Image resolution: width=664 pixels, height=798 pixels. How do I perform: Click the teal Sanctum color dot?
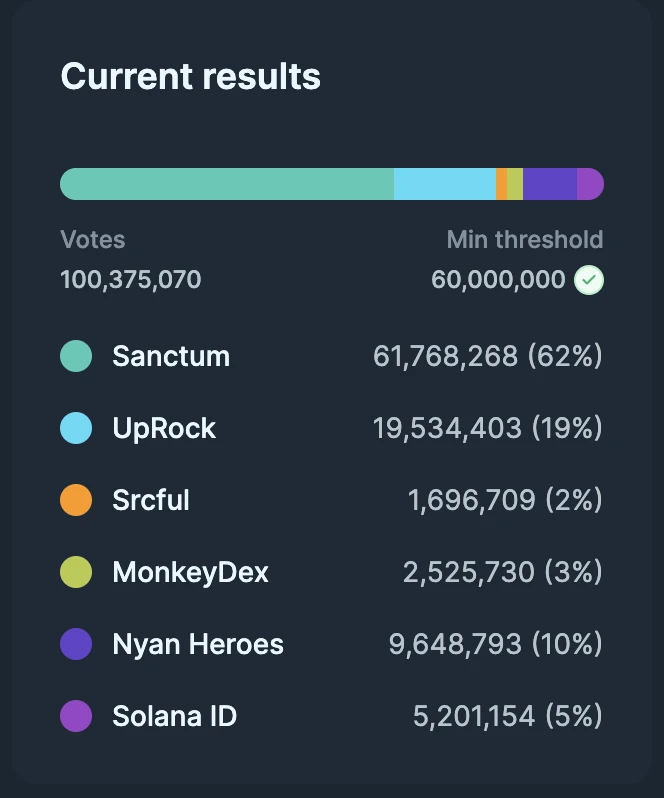(76, 356)
